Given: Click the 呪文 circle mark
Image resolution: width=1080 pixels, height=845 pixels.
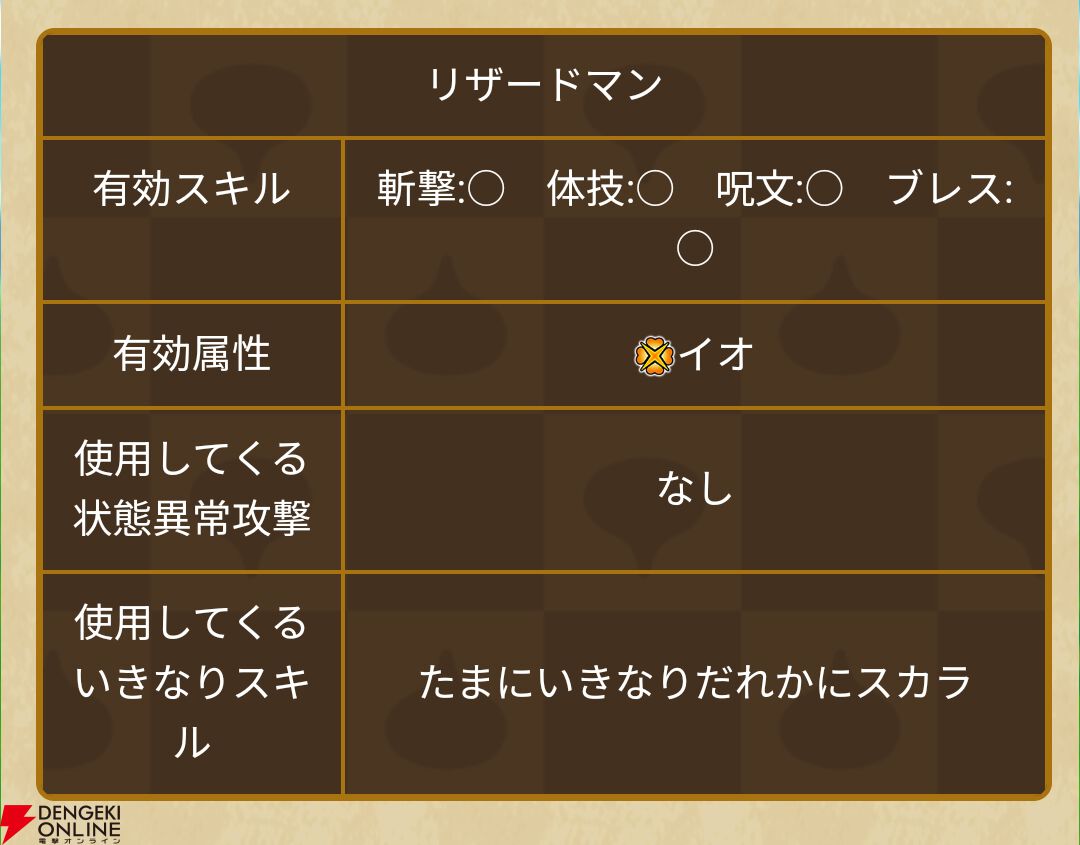Looking at the screenshot, I should tap(824, 189).
